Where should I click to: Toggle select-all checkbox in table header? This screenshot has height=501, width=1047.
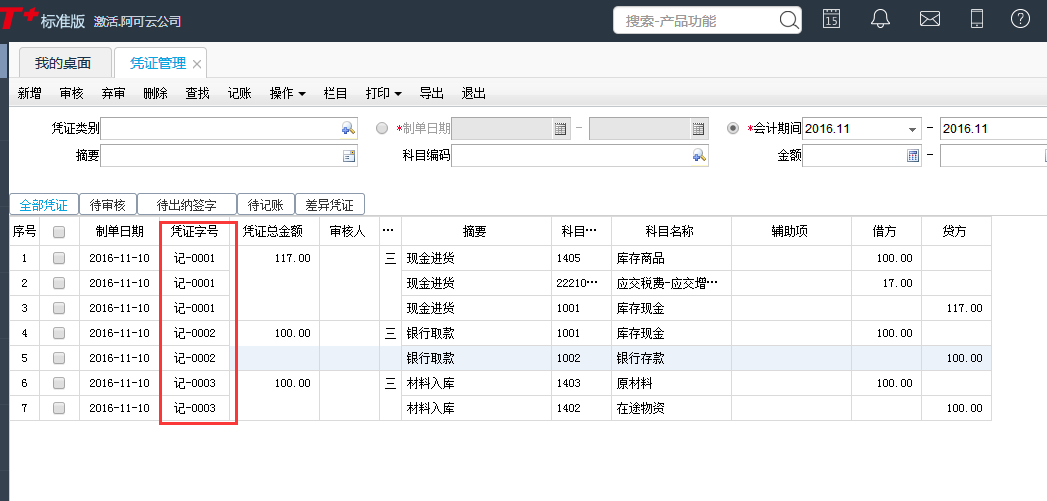point(59,232)
